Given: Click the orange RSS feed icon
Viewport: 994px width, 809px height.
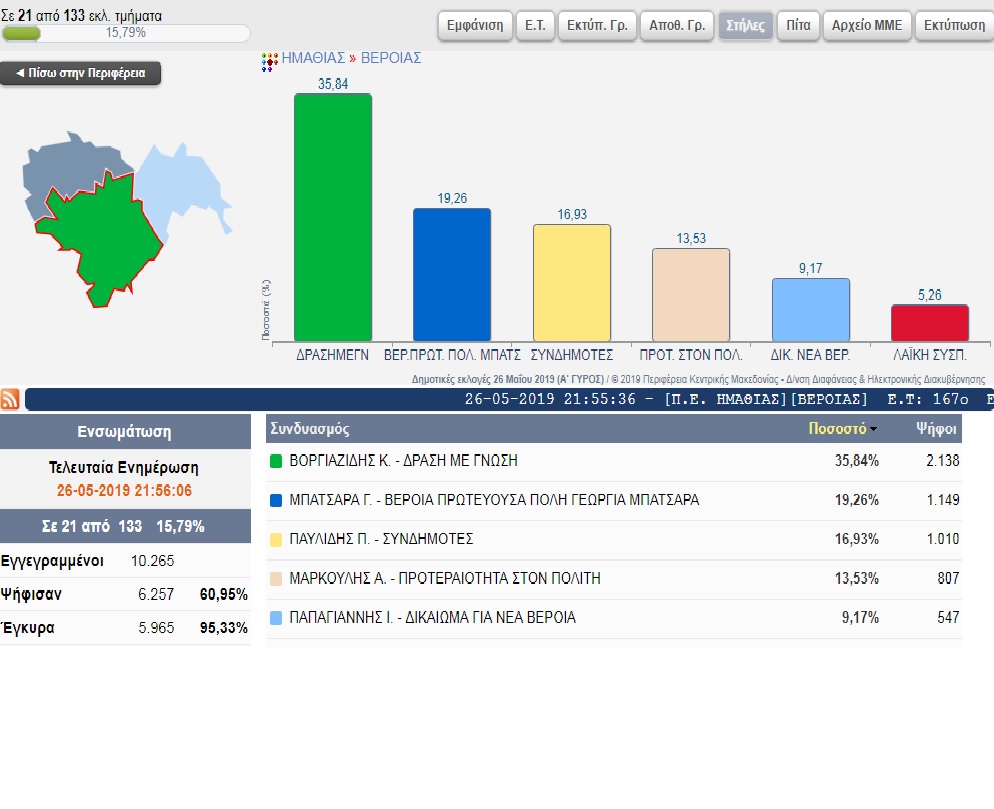Looking at the screenshot, I should (10, 399).
